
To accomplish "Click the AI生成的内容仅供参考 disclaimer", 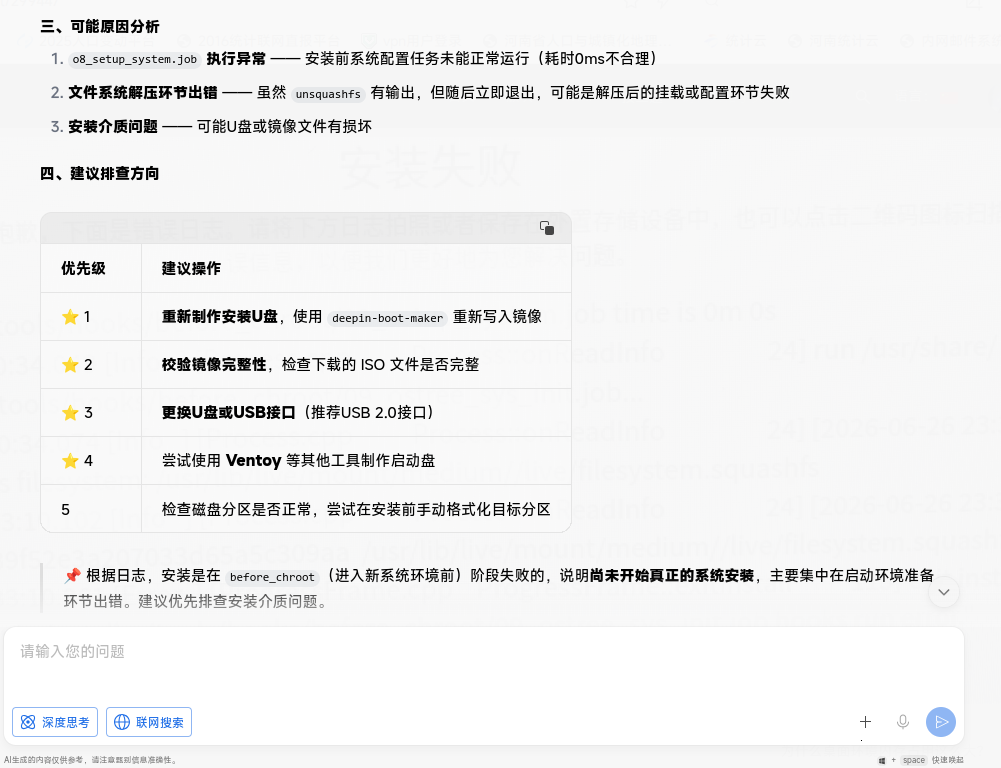I will click(x=89, y=760).
